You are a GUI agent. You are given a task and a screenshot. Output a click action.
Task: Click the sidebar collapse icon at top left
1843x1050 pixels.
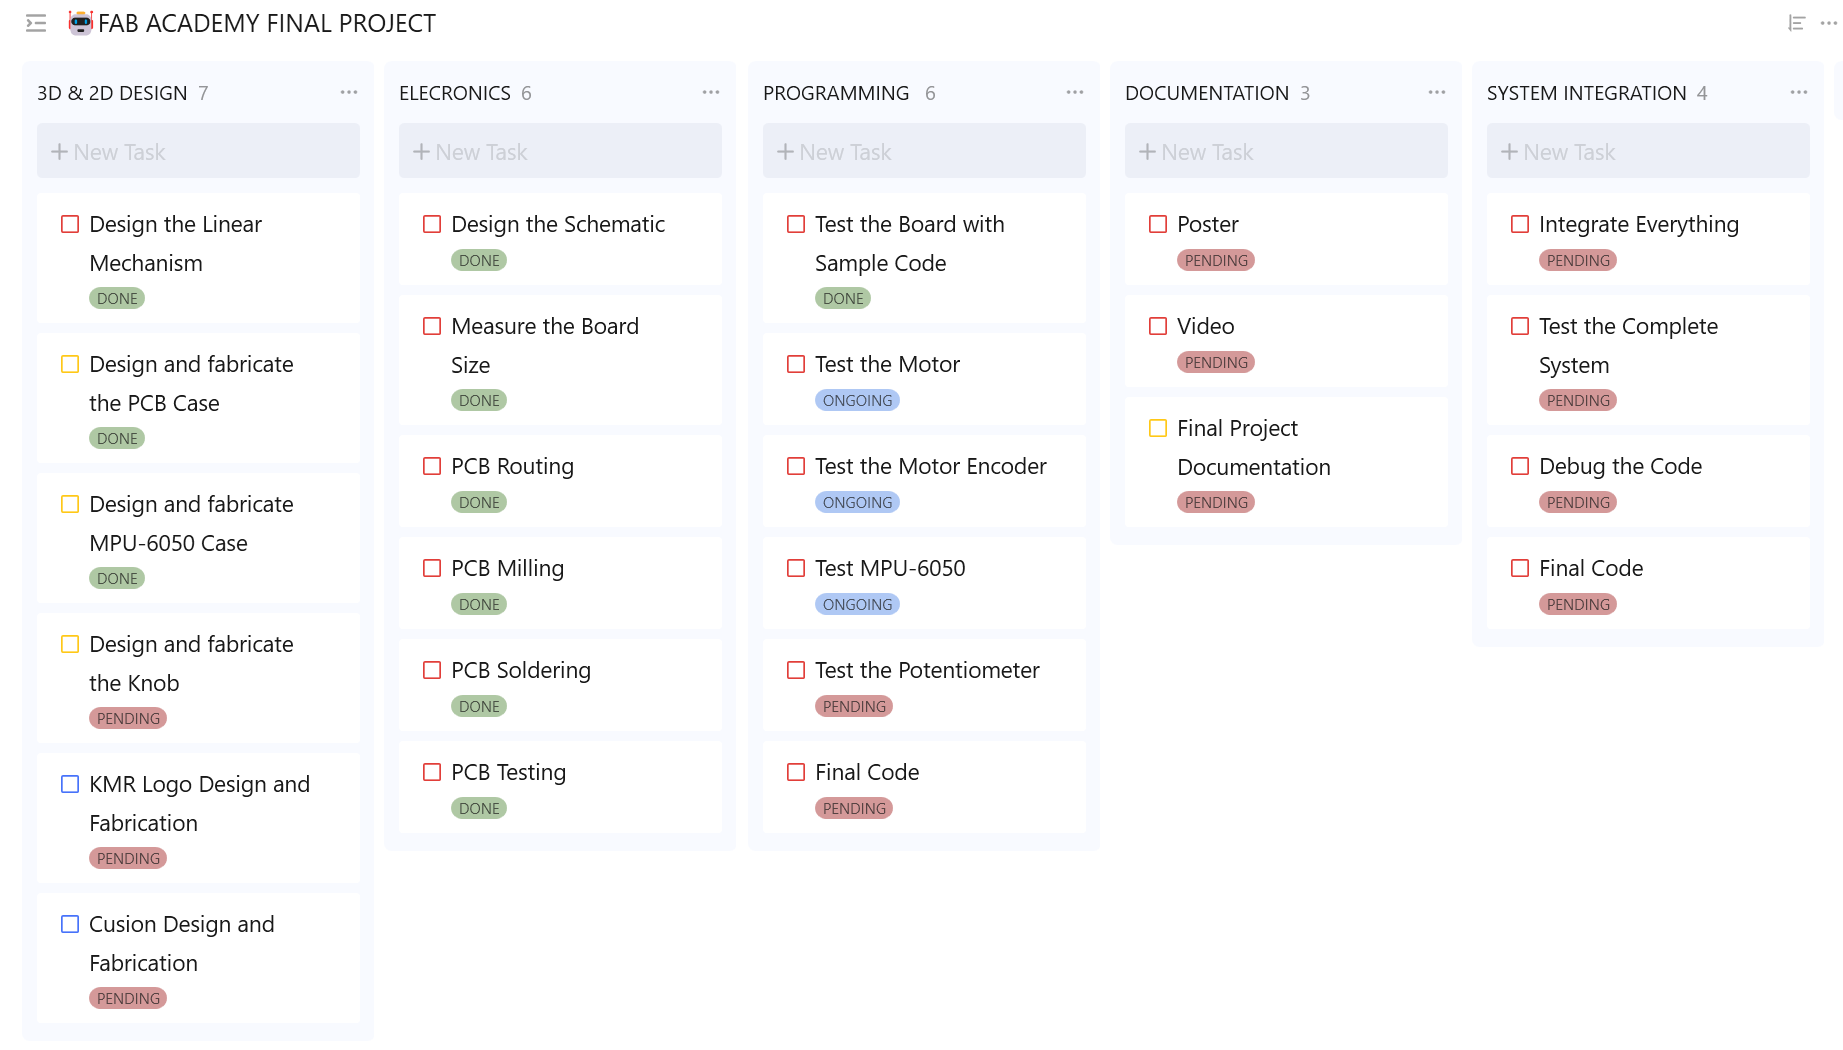point(36,23)
